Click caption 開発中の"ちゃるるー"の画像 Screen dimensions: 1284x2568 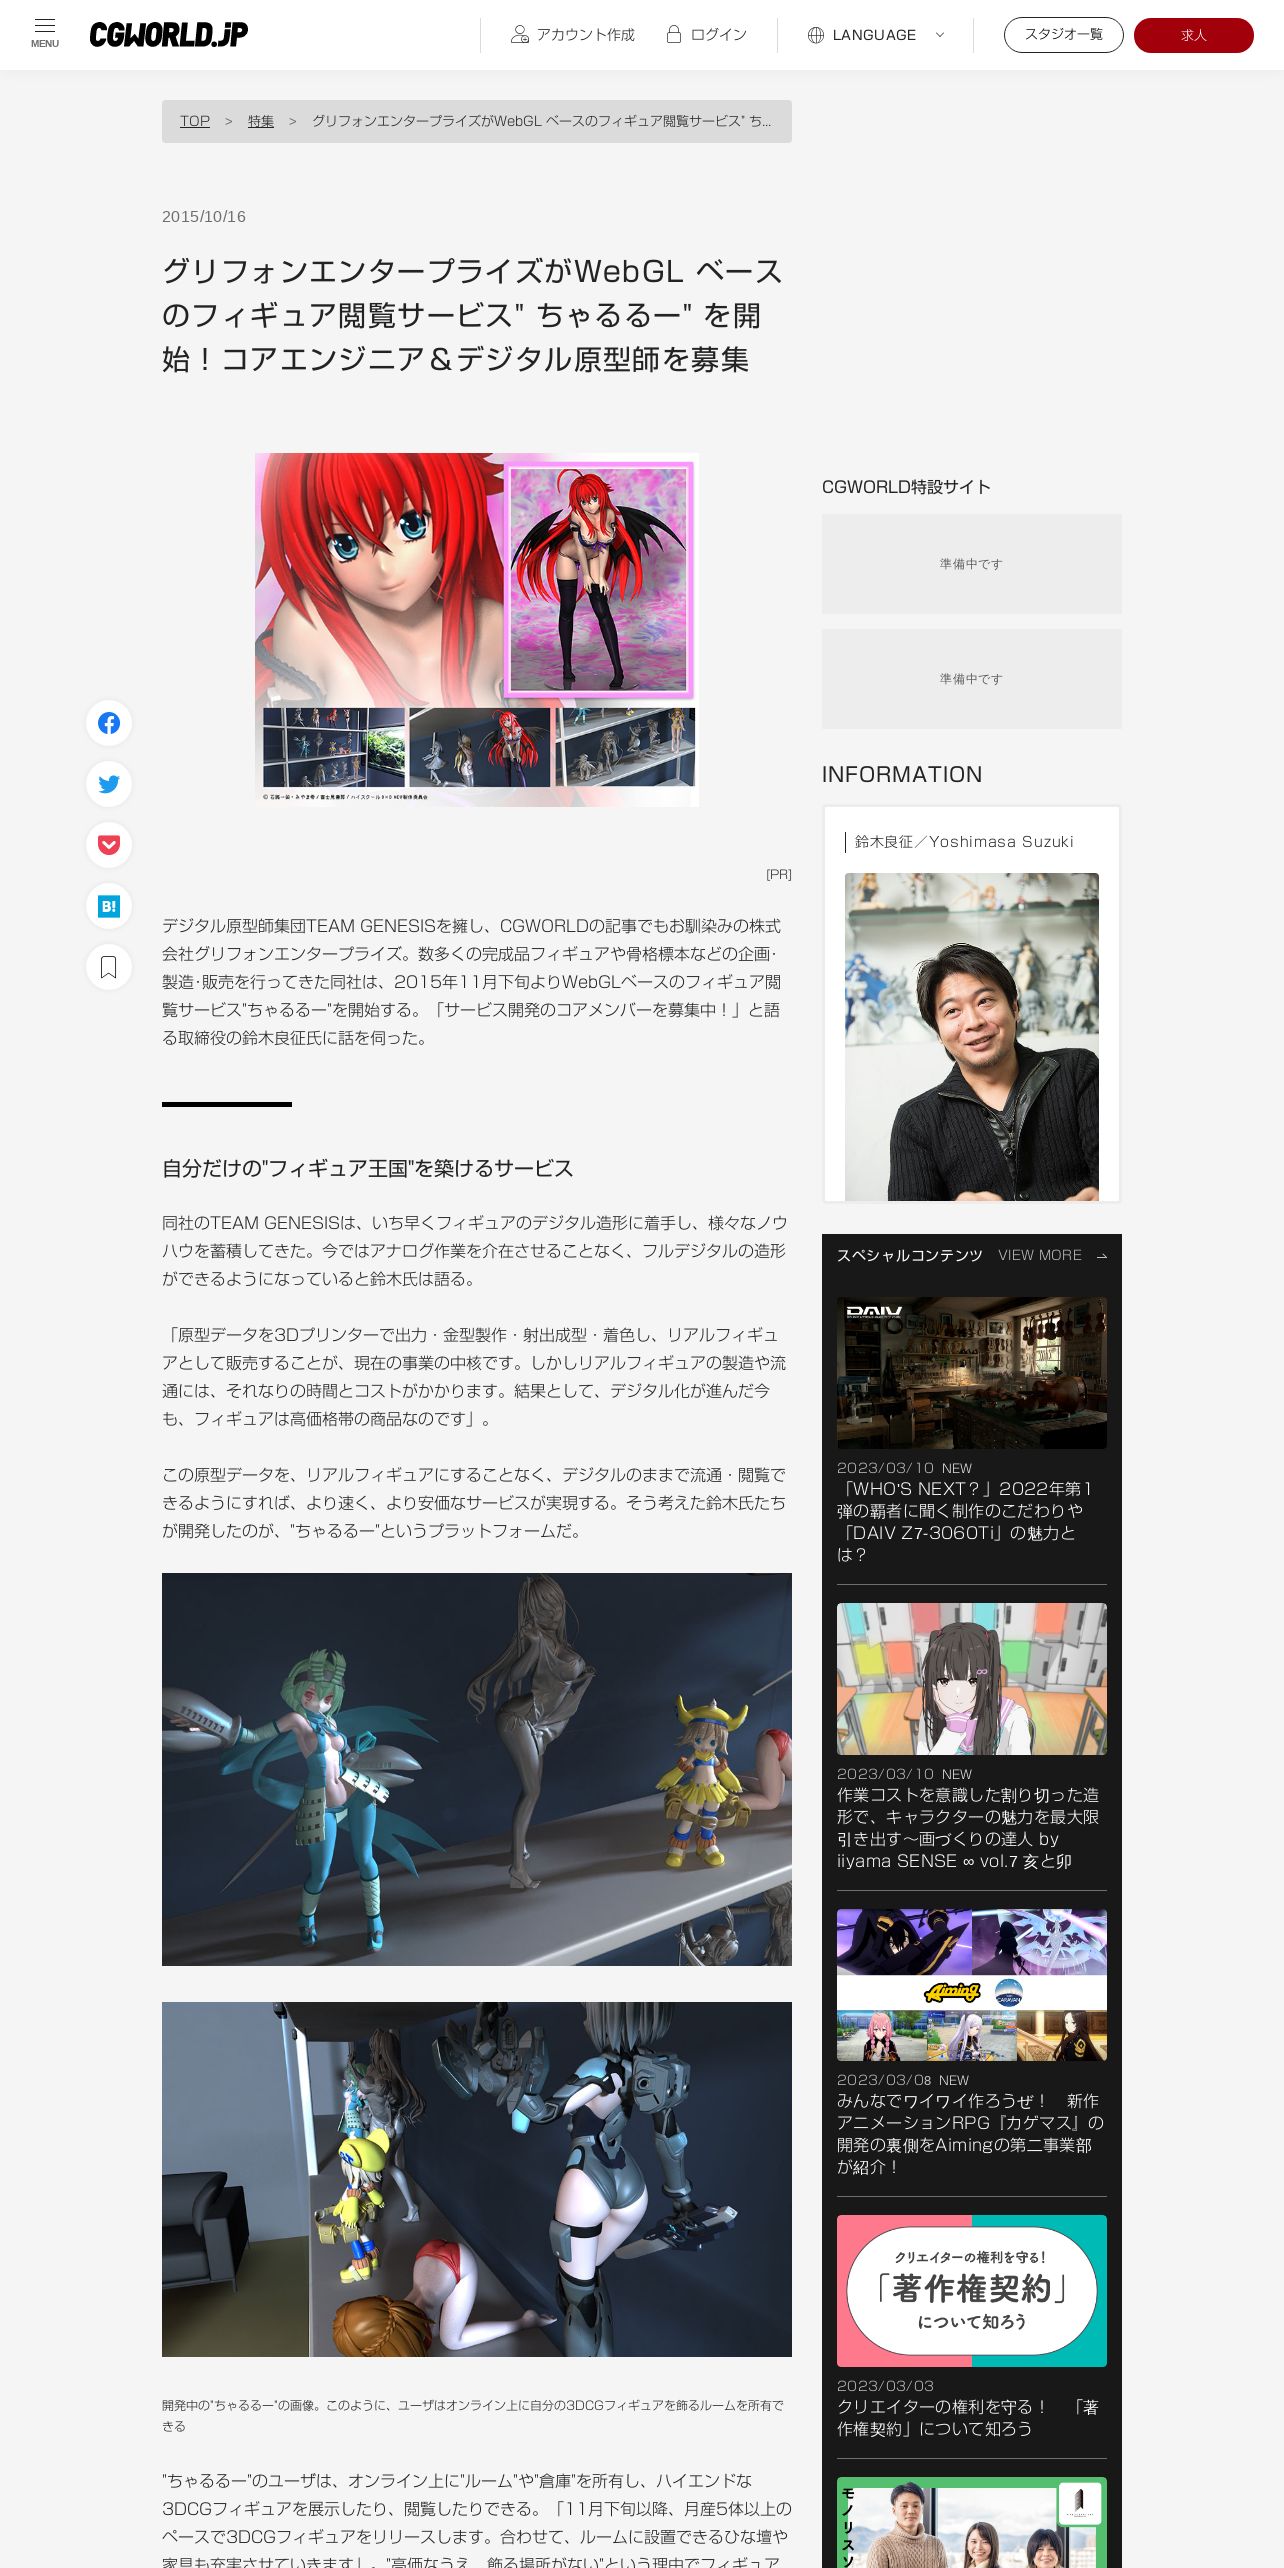(x=472, y=2415)
